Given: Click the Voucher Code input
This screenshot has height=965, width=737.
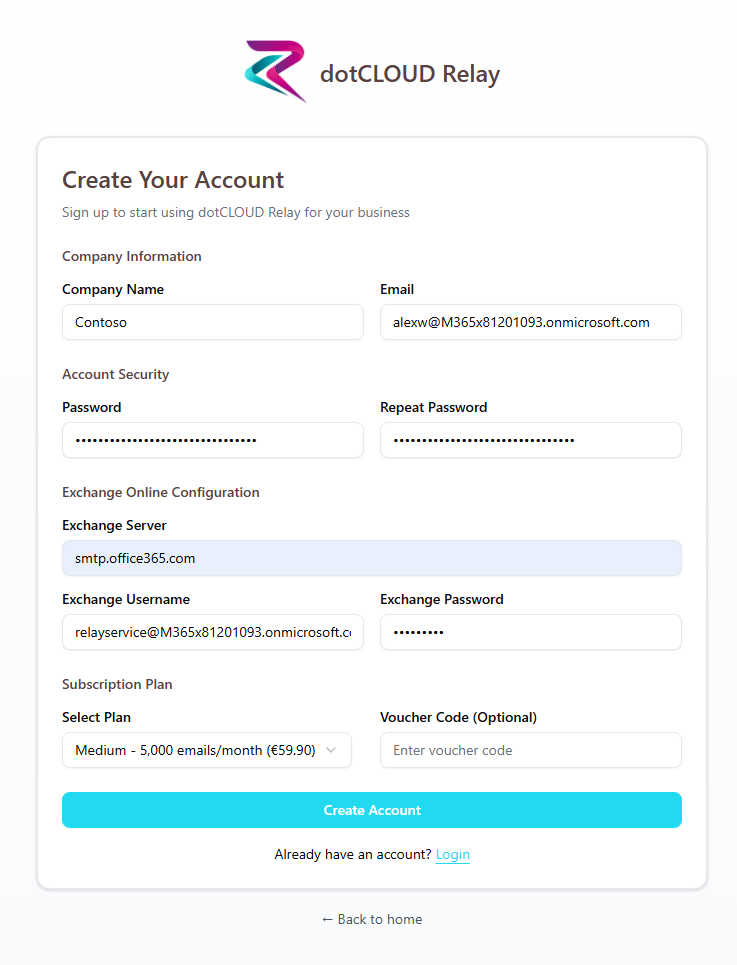Looking at the screenshot, I should tap(530, 750).
